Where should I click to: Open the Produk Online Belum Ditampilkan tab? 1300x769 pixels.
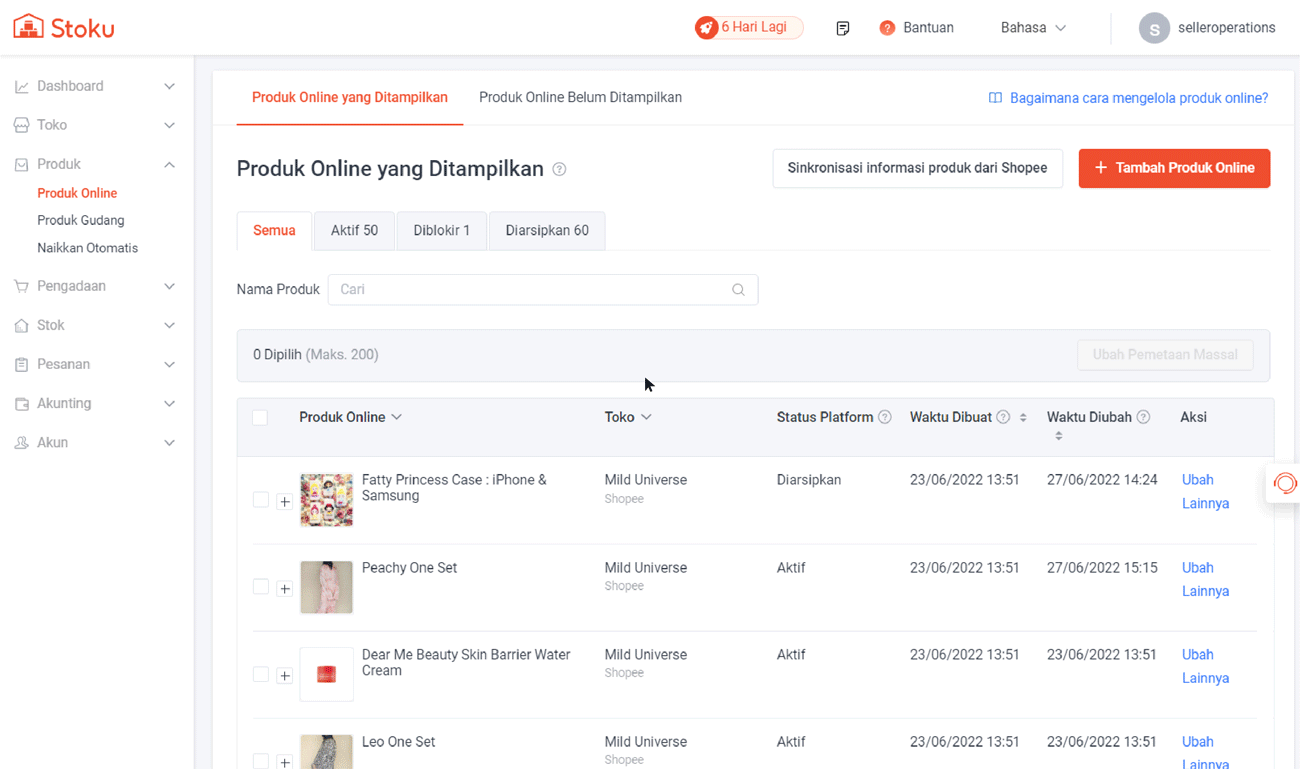click(x=580, y=97)
